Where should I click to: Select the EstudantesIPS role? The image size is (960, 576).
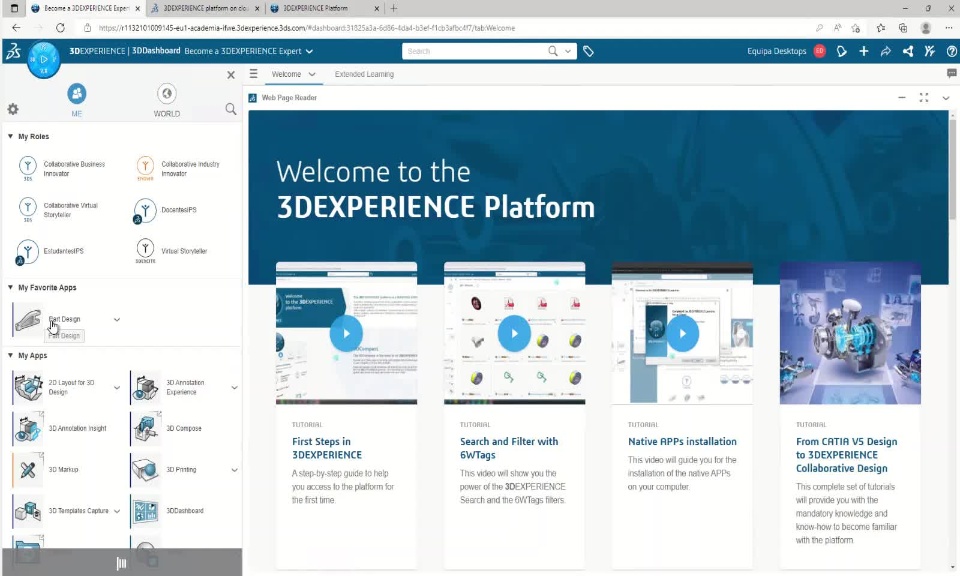[x=50, y=251]
